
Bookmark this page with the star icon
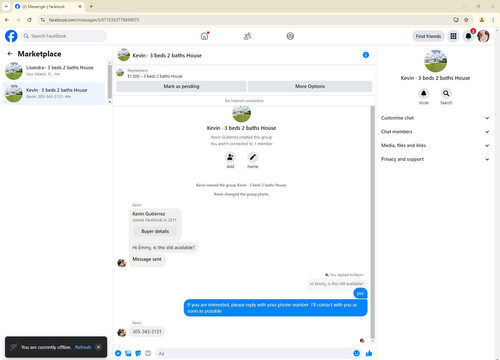tap(466, 20)
